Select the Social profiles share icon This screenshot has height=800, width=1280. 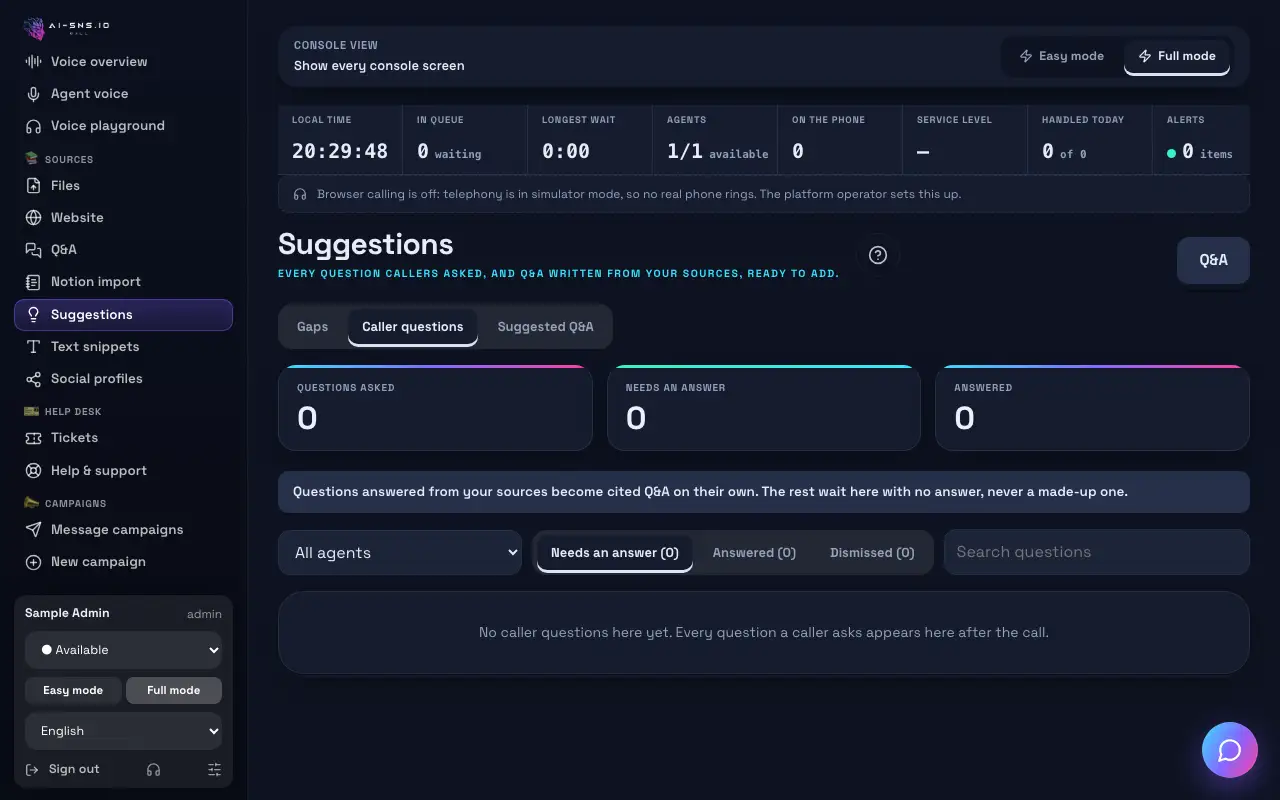click(33, 379)
